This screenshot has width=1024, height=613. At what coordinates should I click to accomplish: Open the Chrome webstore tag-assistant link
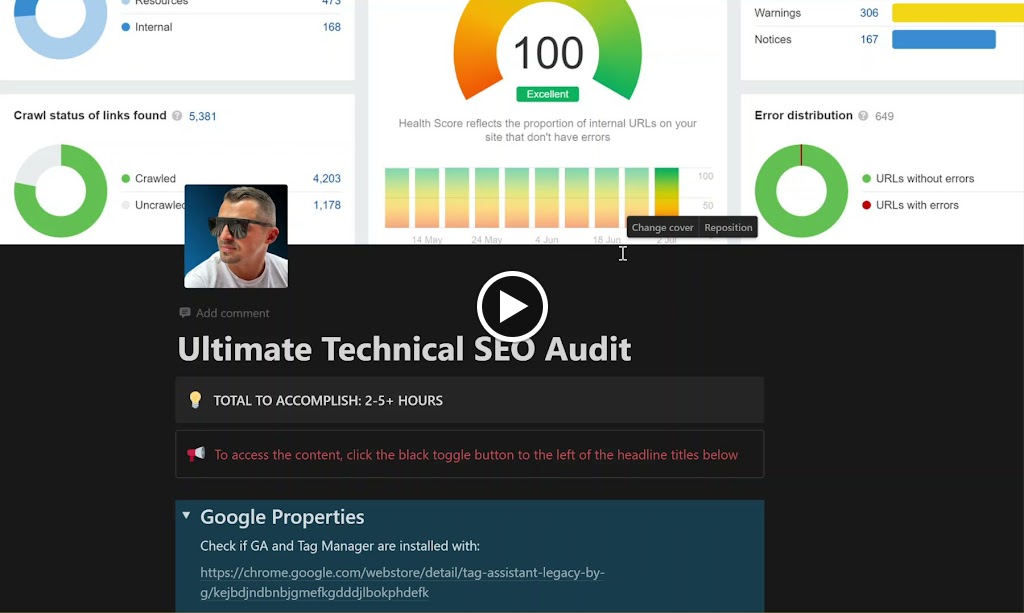coord(402,582)
